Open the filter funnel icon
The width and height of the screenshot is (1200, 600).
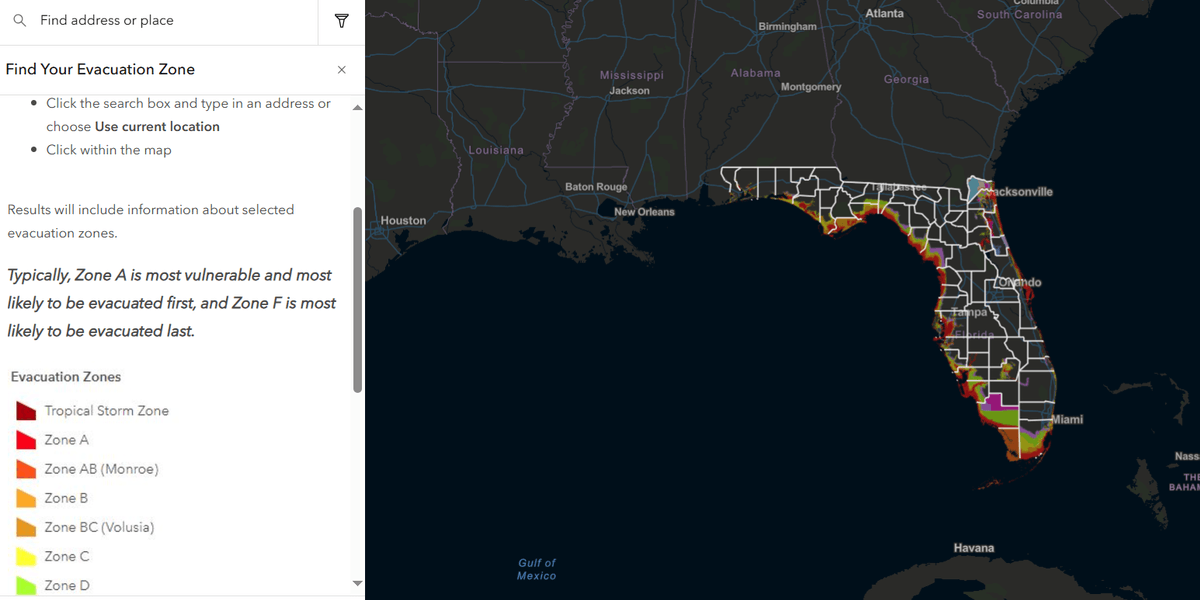[342, 21]
